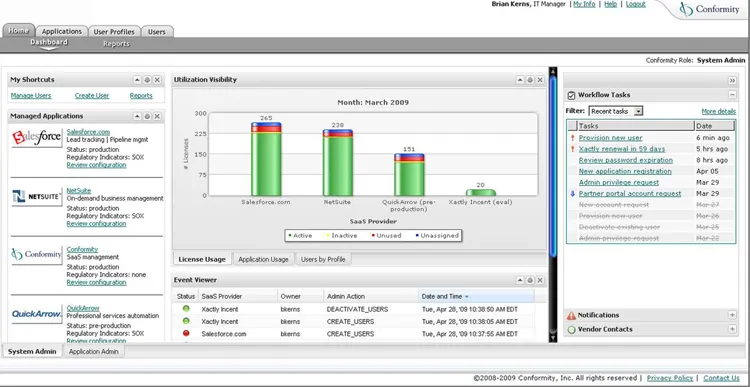This screenshot has height=387, width=750.
Task: Collapse the Event Viewer panel arrow
Action: (520, 280)
